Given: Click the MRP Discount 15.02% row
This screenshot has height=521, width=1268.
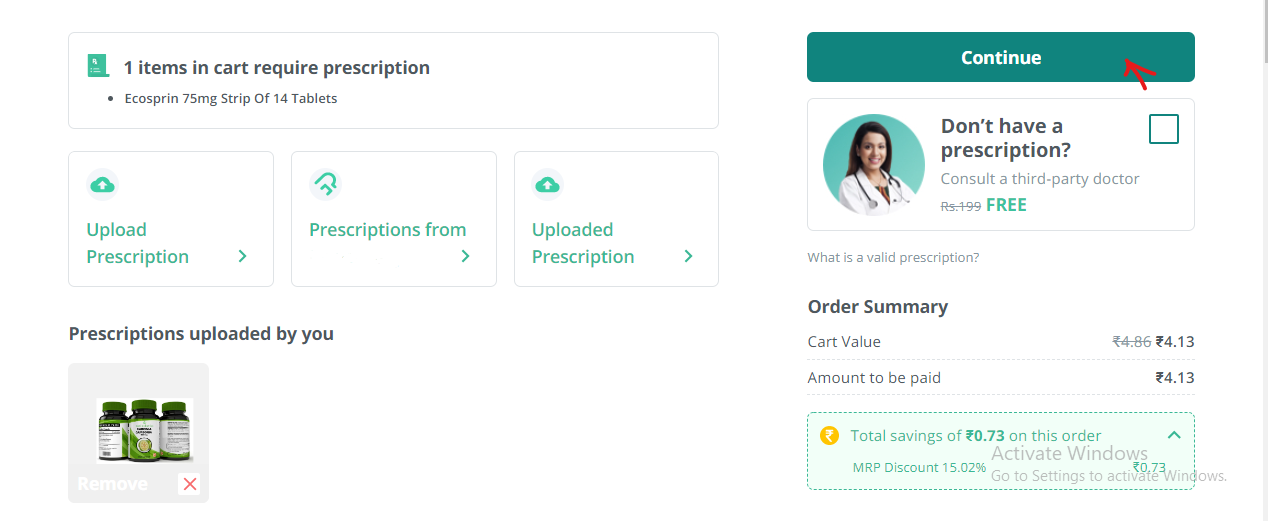Looking at the screenshot, I should tap(919, 467).
